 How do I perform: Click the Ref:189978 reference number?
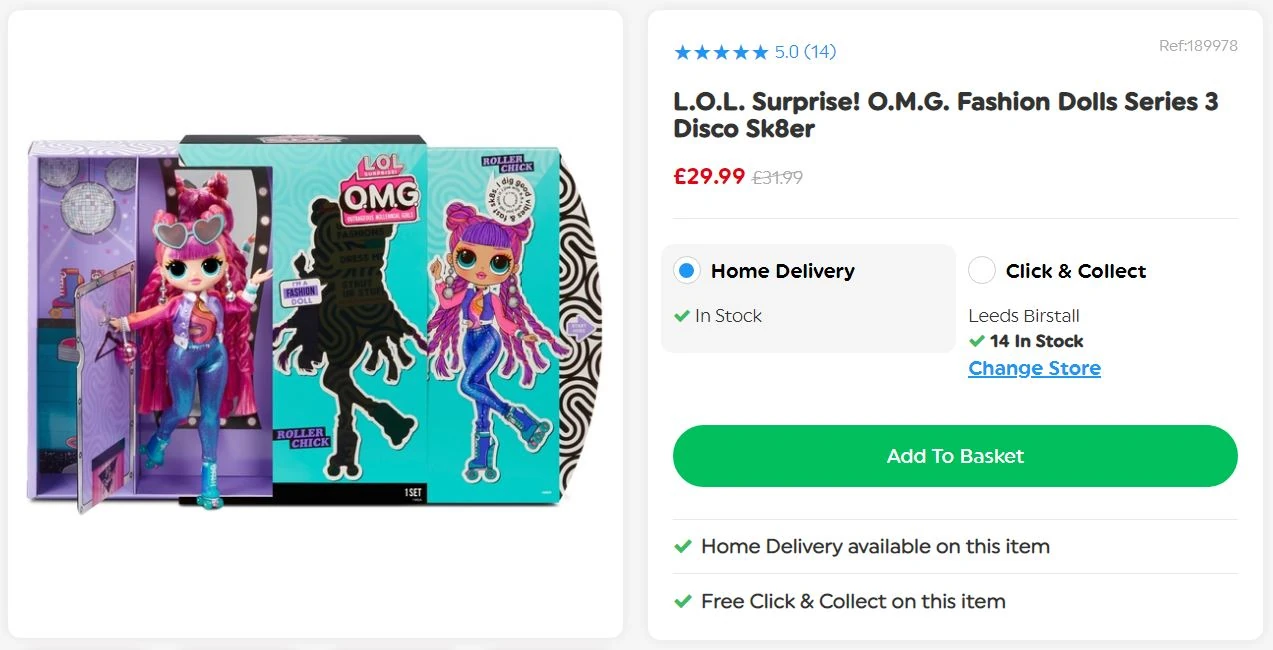(1198, 46)
